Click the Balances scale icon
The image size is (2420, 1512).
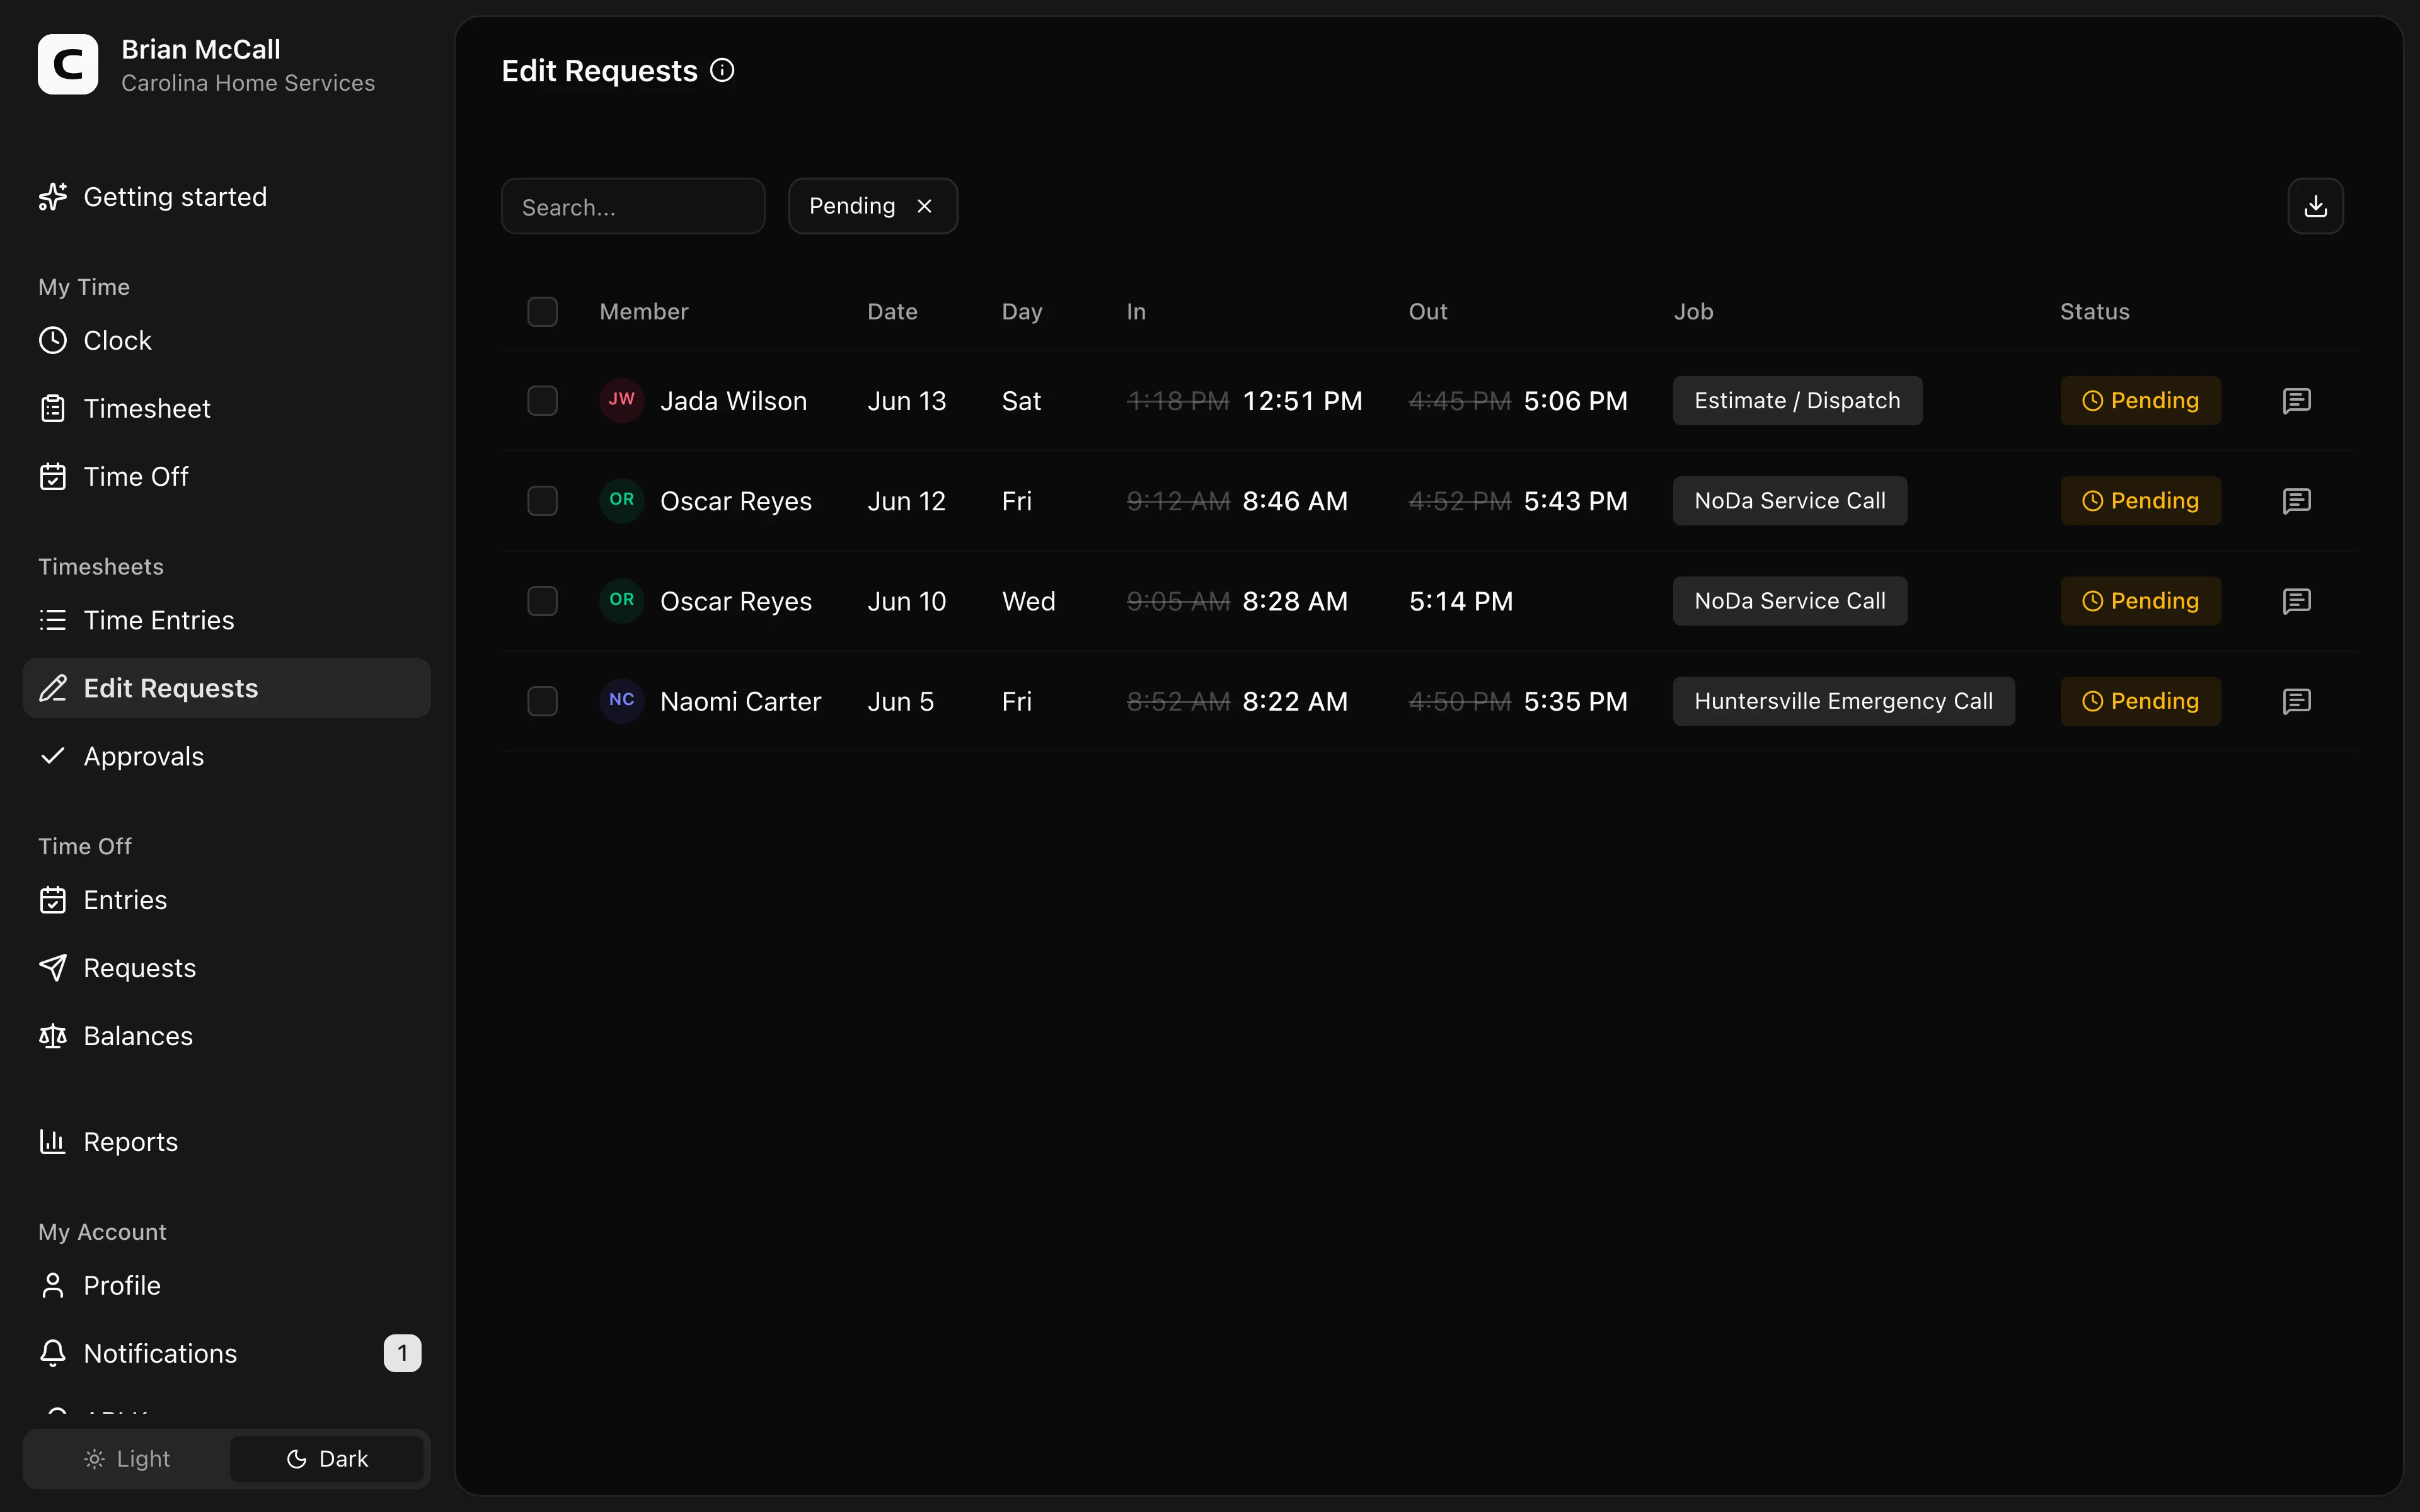(53, 1036)
